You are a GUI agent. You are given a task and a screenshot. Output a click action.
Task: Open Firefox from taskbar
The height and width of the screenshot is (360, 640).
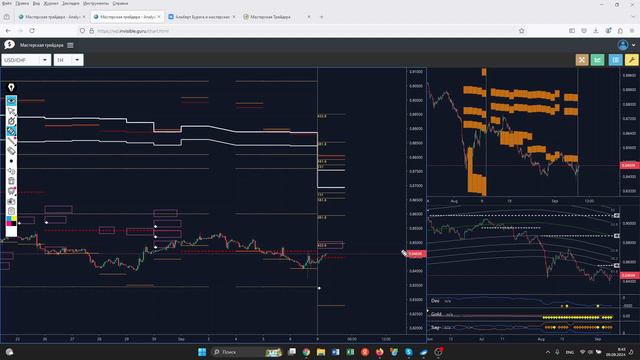coord(380,352)
